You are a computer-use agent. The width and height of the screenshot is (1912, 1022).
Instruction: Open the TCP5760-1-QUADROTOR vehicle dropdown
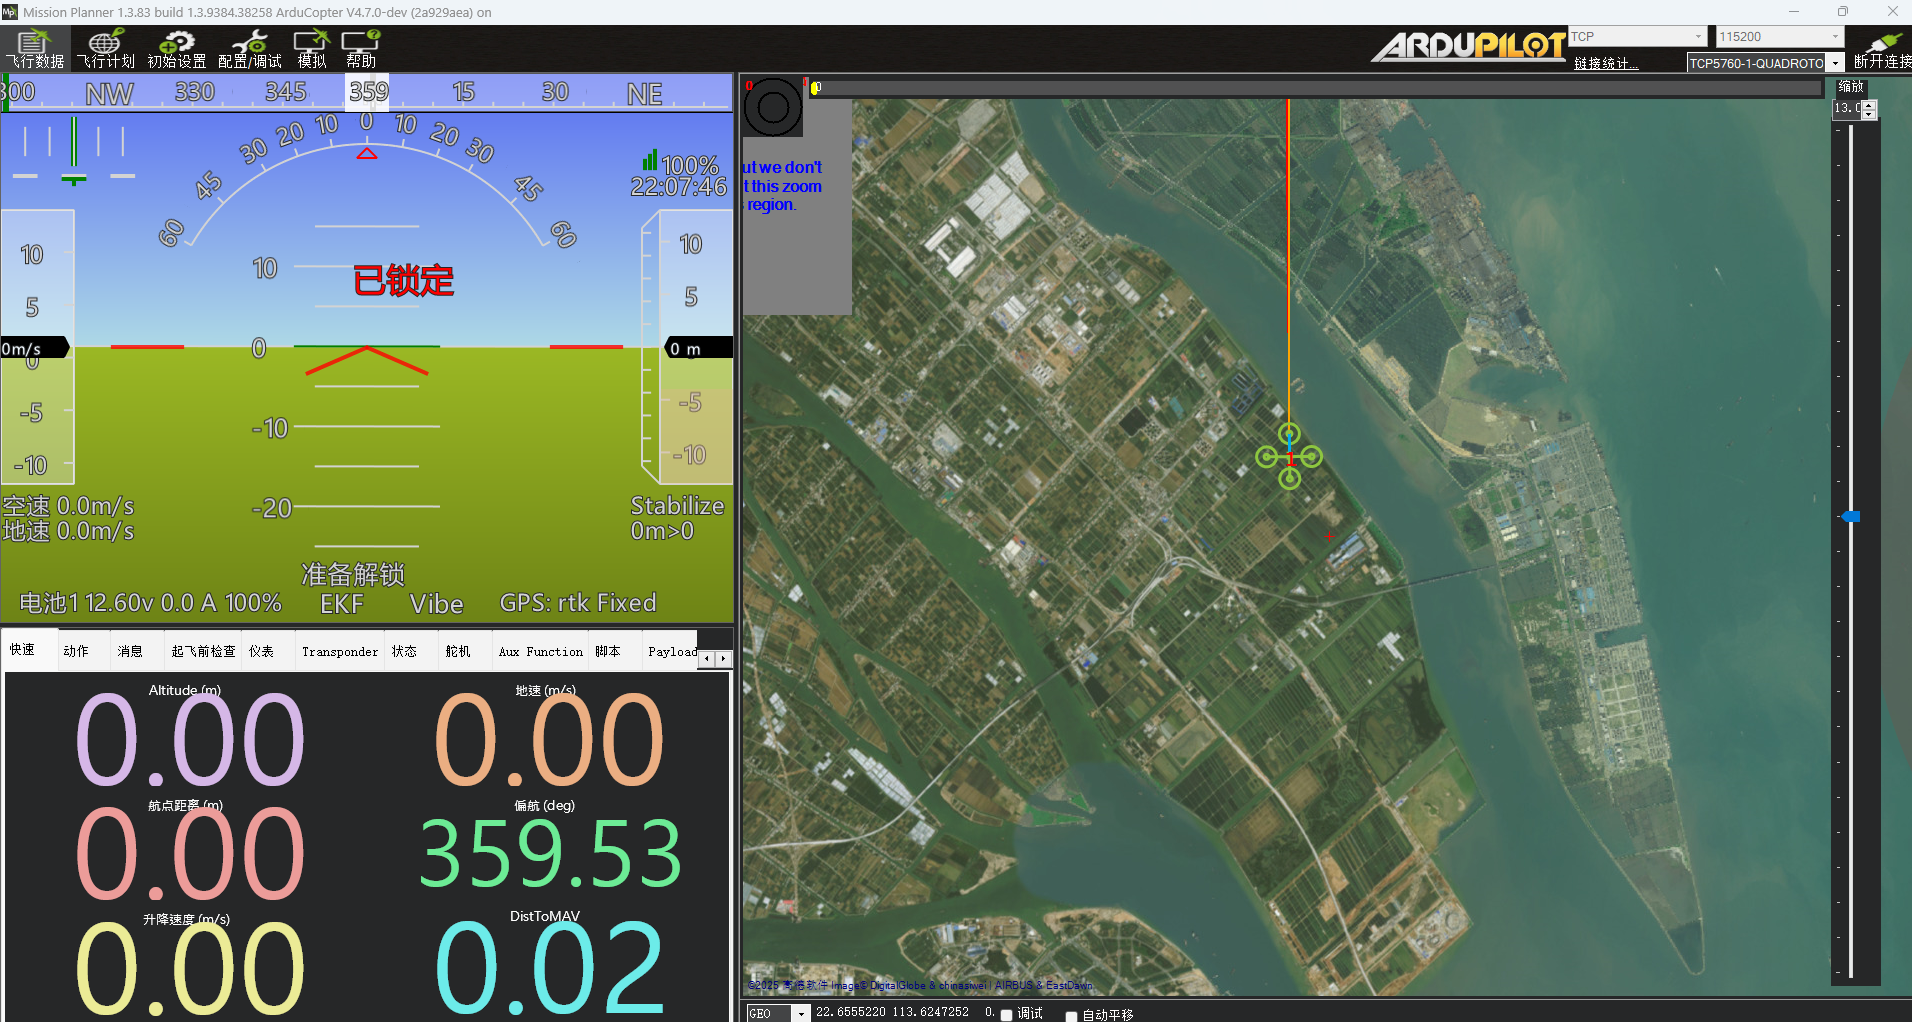(1835, 63)
